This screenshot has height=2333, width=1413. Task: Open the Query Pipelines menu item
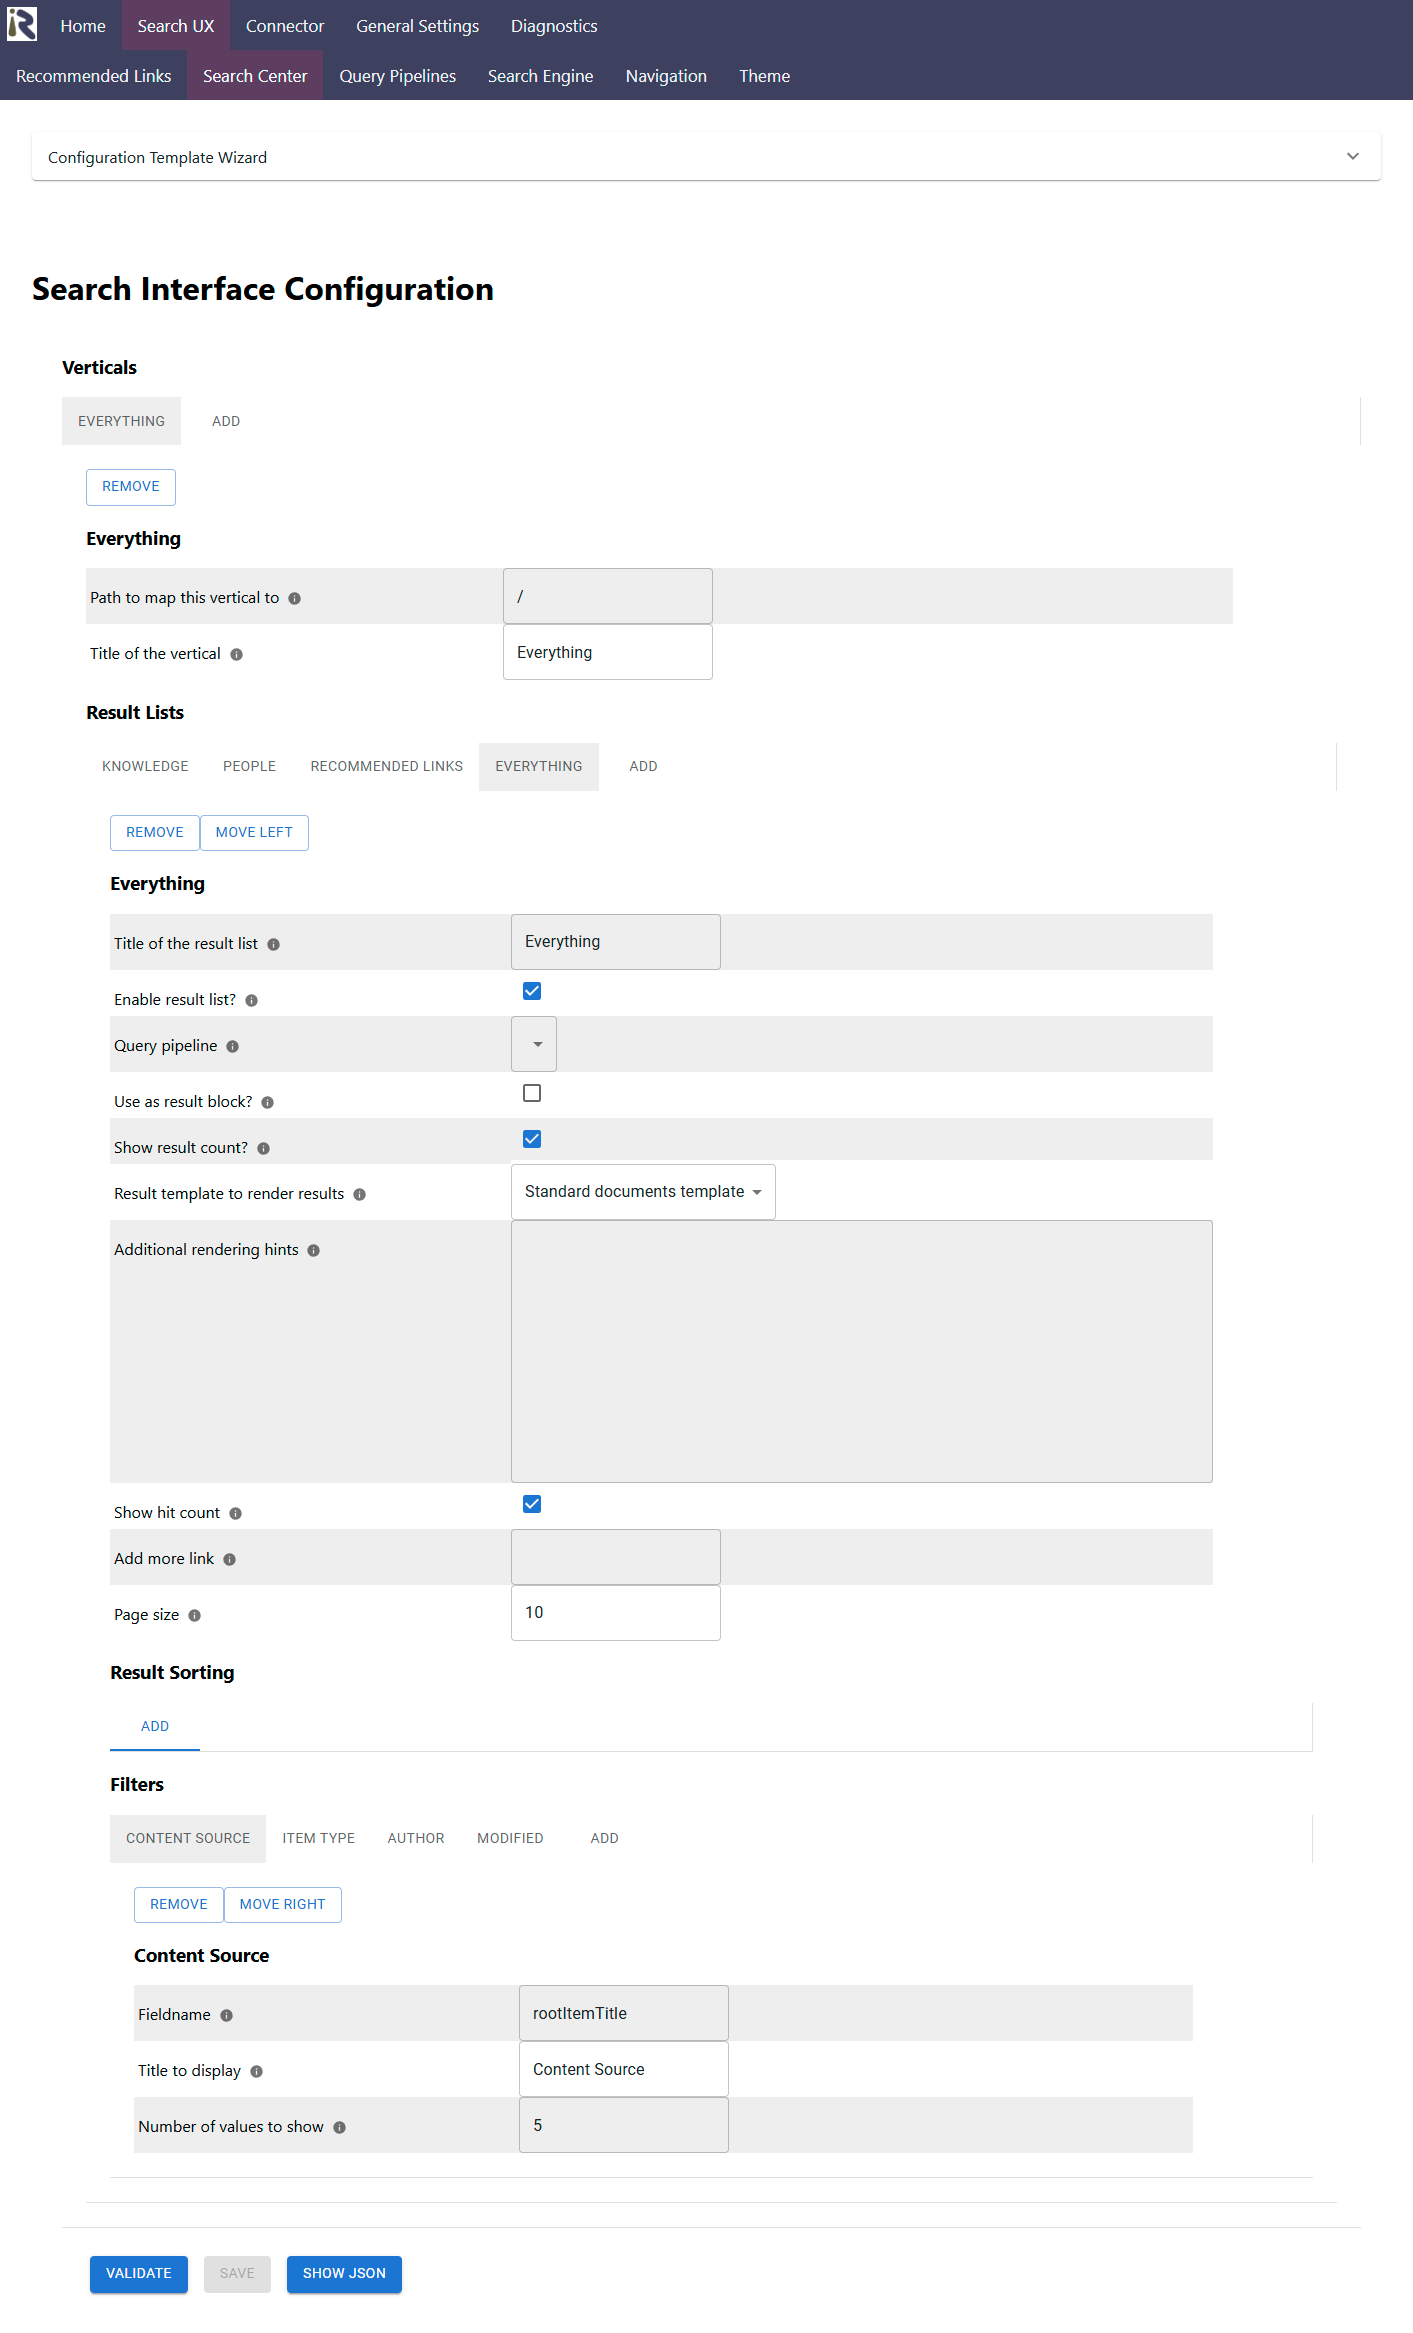click(x=397, y=76)
